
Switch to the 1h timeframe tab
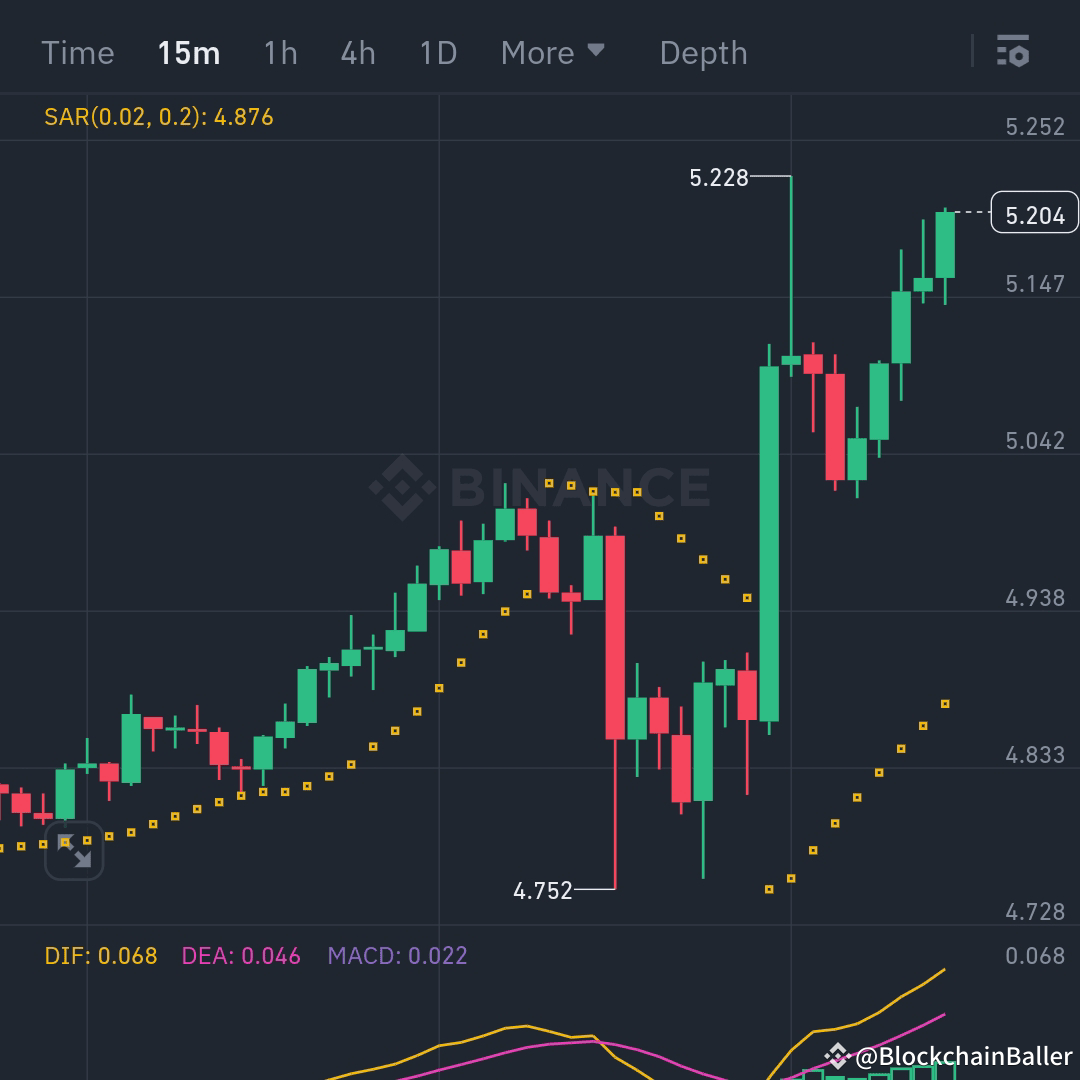tap(279, 52)
